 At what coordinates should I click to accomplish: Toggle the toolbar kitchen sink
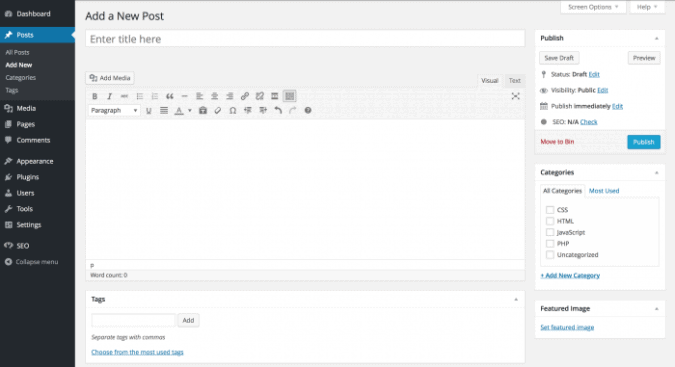[x=290, y=96]
